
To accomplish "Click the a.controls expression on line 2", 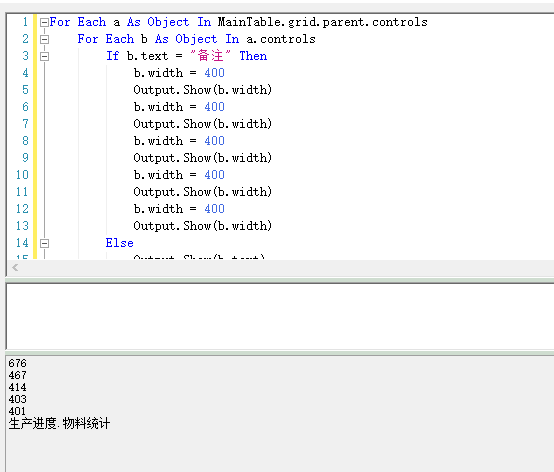I will tap(281, 39).
